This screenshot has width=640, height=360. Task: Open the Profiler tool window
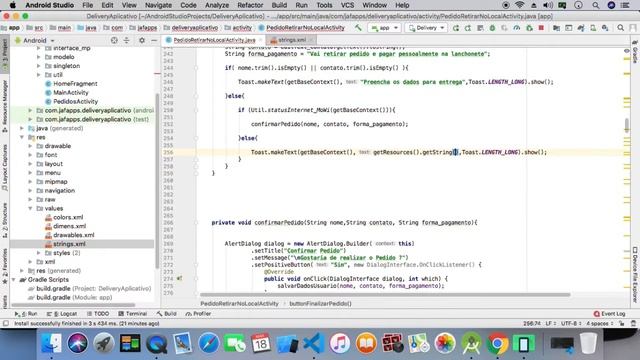(198, 314)
